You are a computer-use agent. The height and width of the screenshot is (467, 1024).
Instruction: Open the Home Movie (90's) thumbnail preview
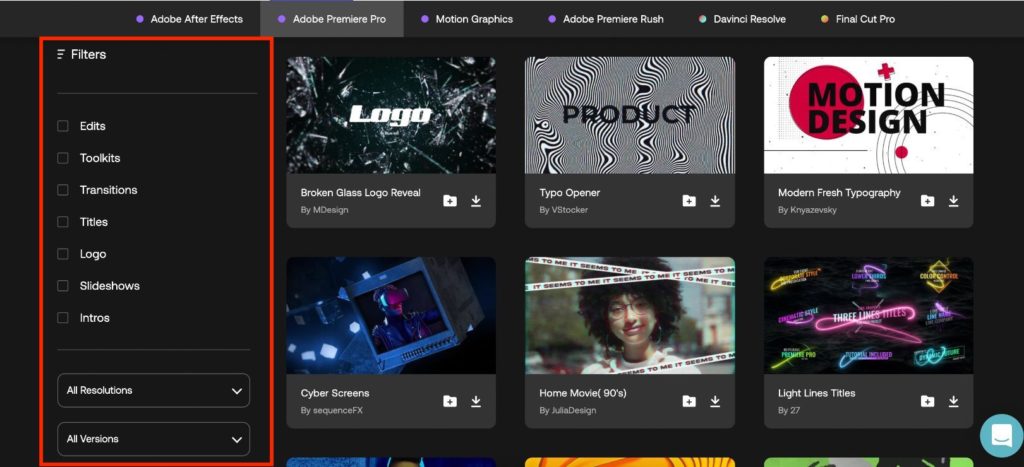point(629,315)
